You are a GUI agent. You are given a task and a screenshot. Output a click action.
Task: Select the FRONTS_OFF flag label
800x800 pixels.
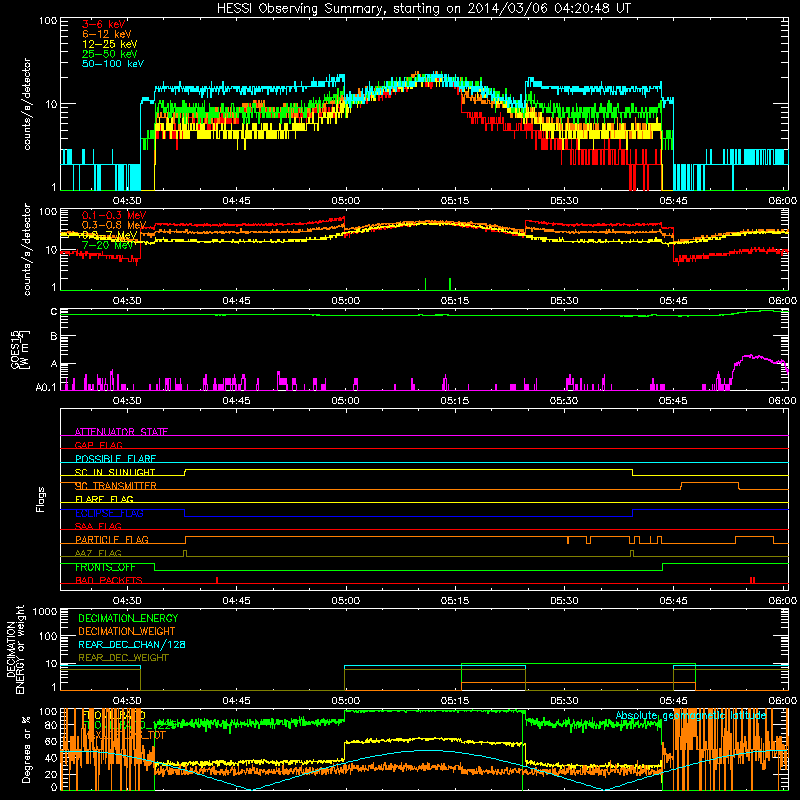click(x=105, y=567)
